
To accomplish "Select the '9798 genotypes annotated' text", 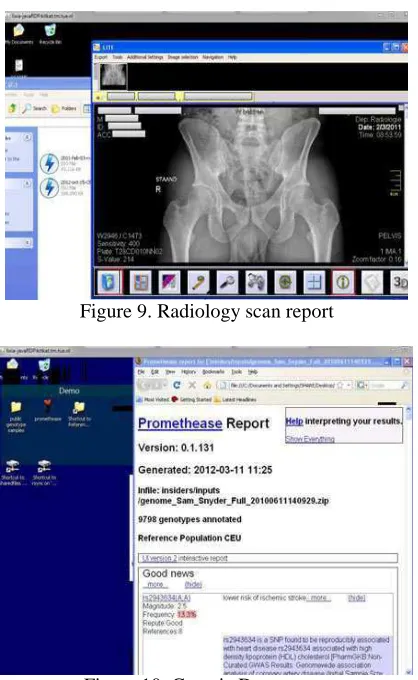I will (x=189, y=519).
